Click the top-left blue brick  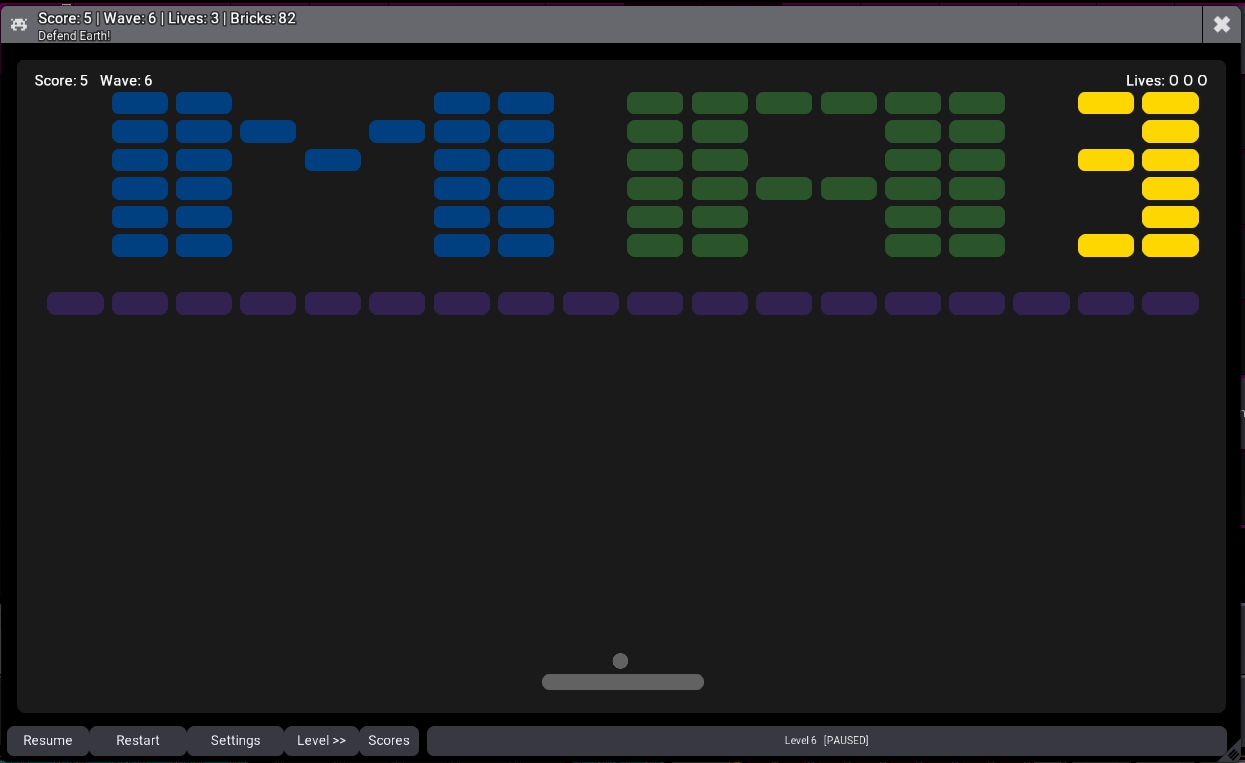(x=140, y=103)
